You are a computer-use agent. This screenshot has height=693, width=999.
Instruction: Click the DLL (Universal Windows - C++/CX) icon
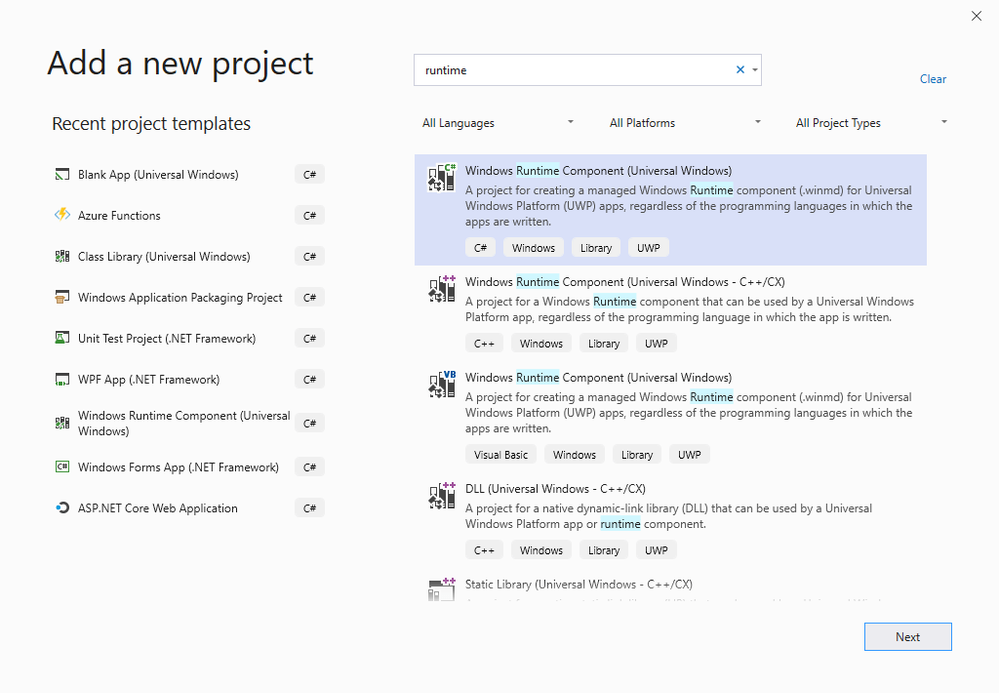point(441,495)
